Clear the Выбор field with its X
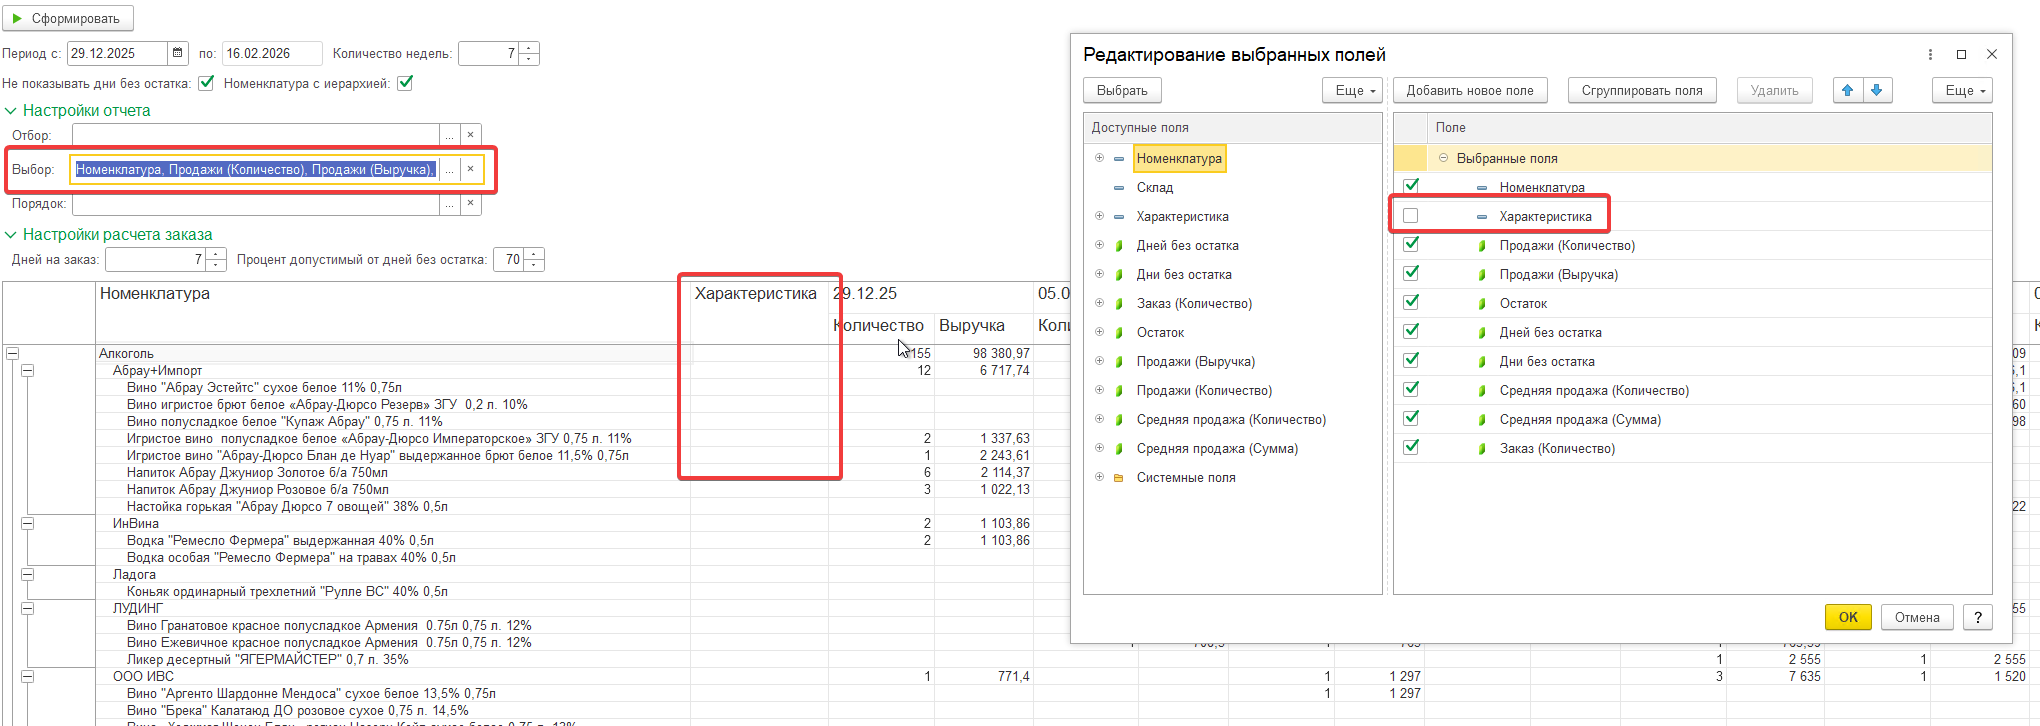The width and height of the screenshot is (2040, 726). (x=470, y=170)
